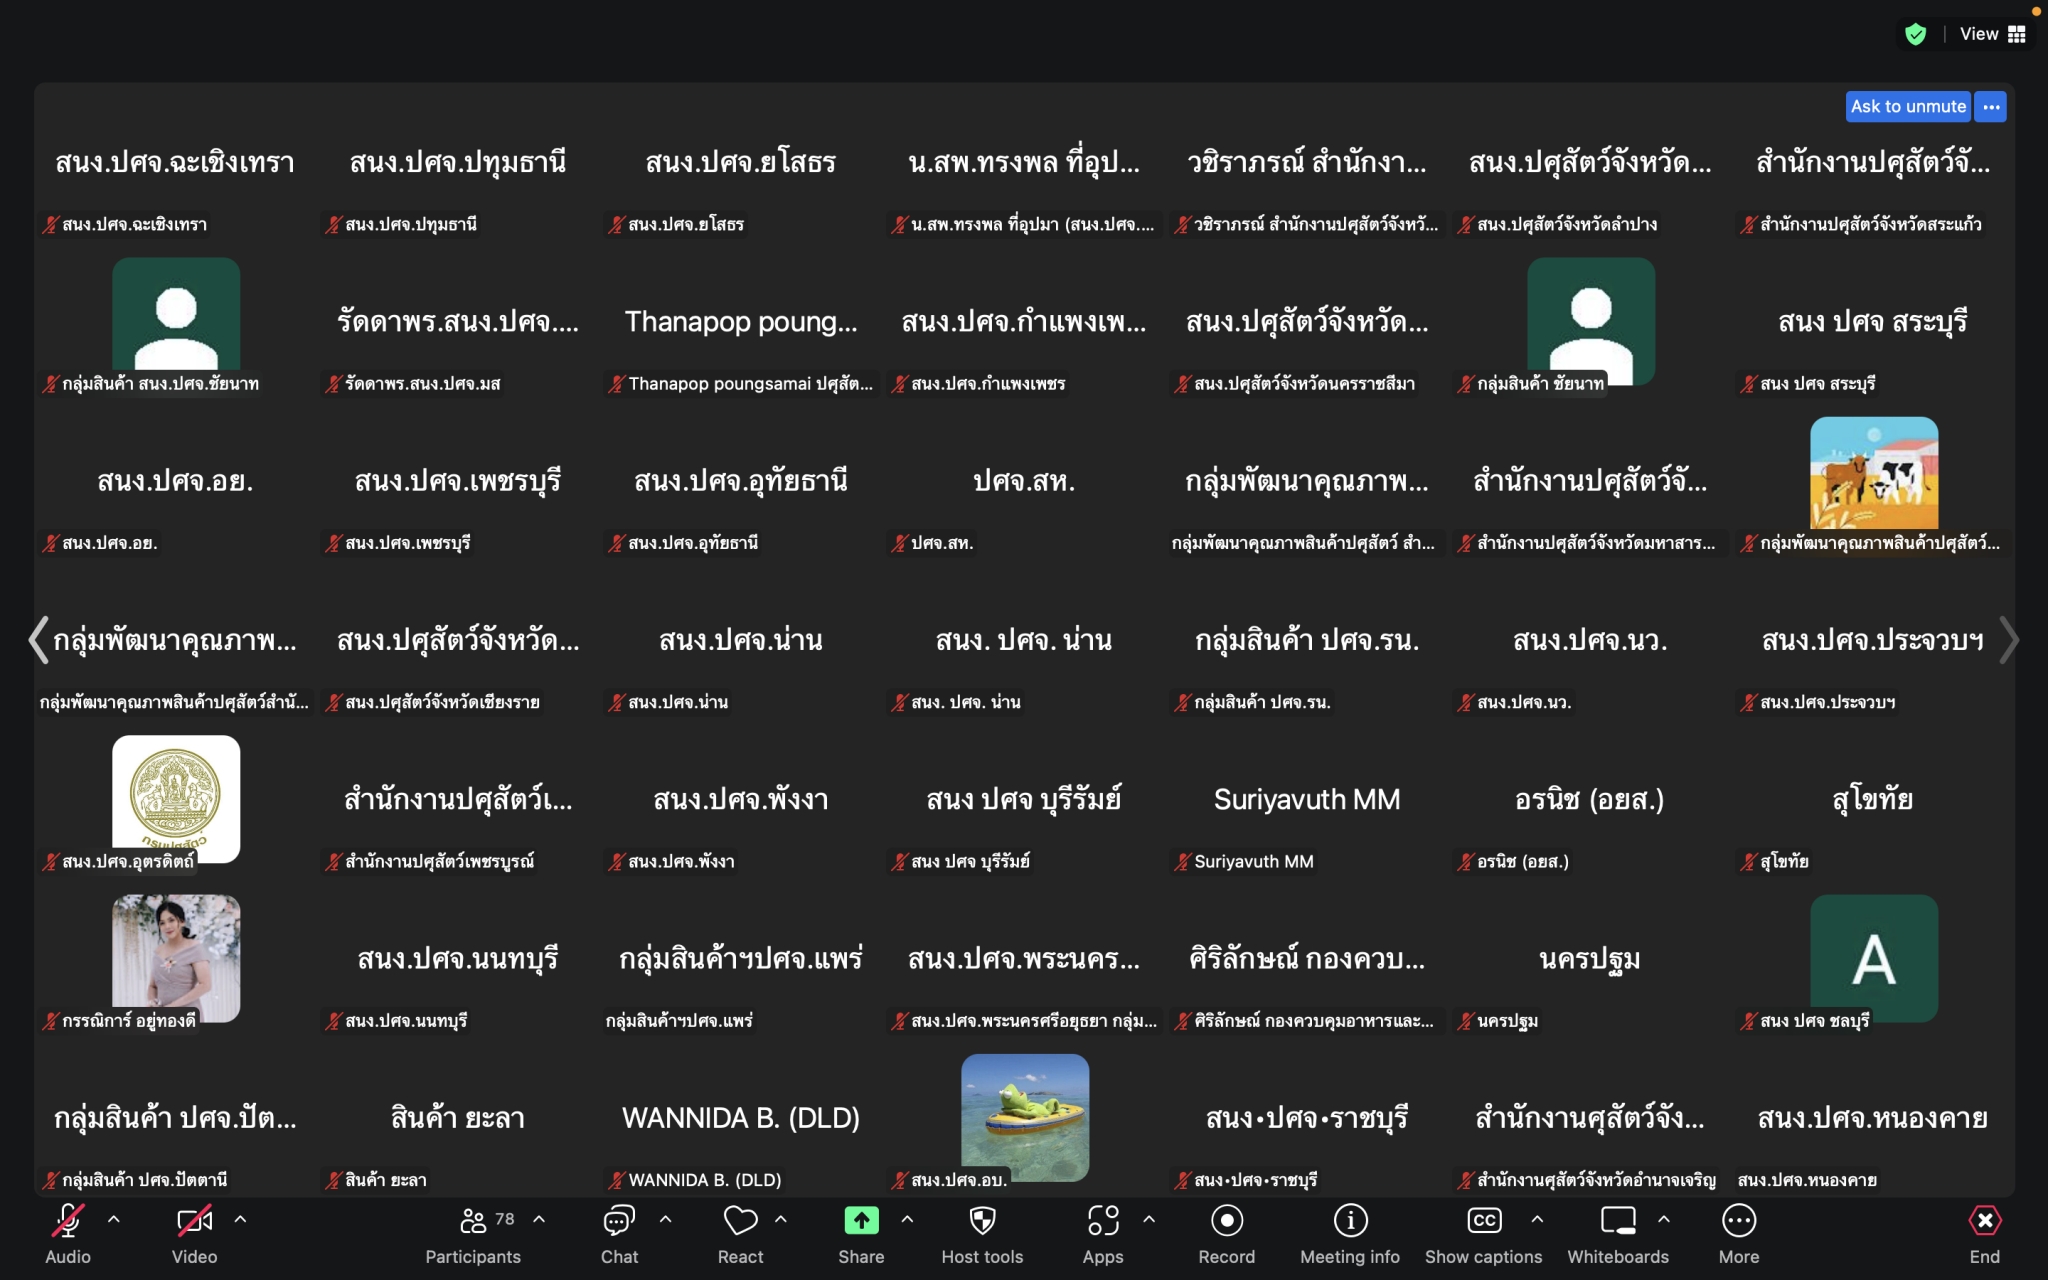
Task: Open share options arrow next to Share
Action: [x=907, y=1219]
